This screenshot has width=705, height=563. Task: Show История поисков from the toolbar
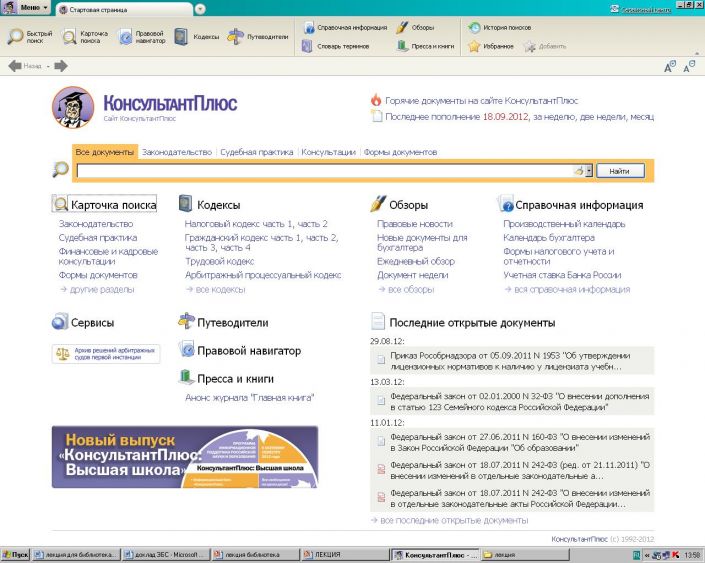coord(499,27)
